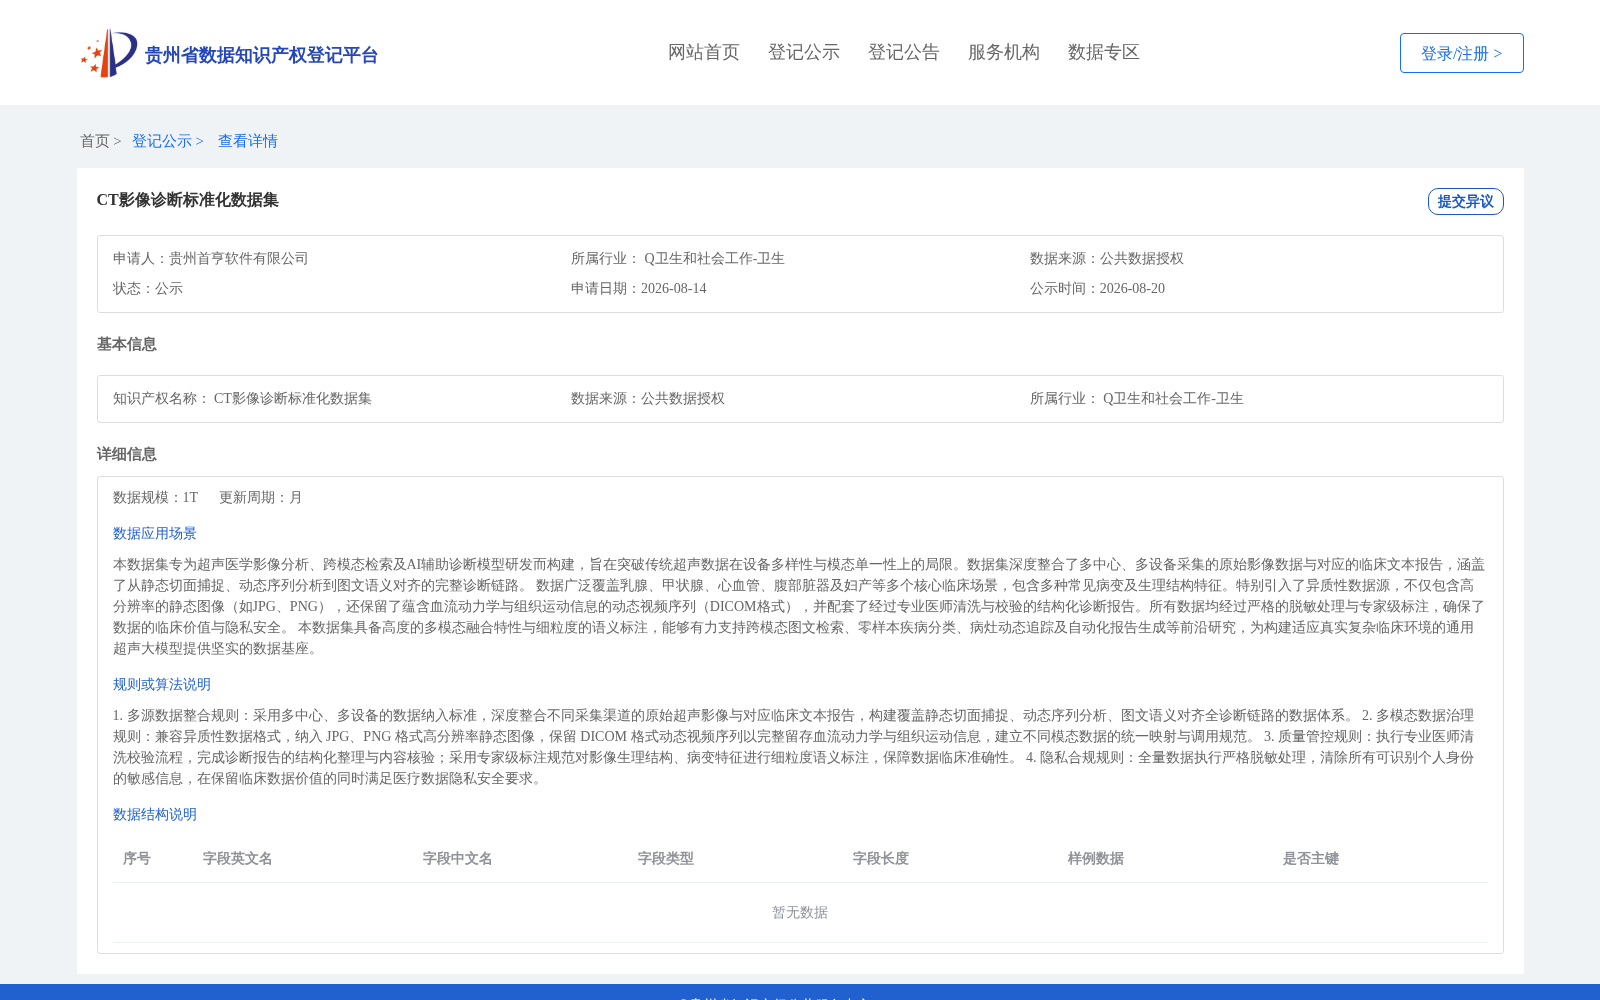Click the platform logo icon
This screenshot has width=1600, height=1000.
(x=109, y=53)
